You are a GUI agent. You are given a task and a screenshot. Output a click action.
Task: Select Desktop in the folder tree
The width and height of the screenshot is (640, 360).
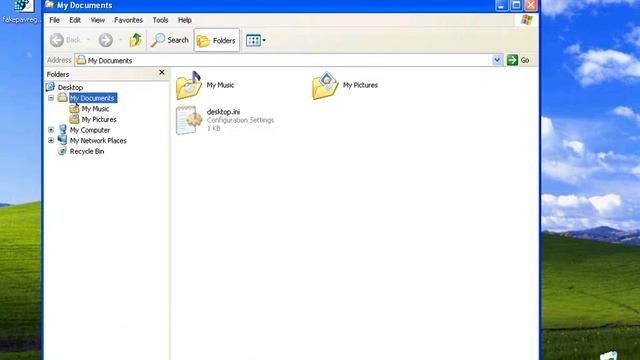click(x=70, y=87)
